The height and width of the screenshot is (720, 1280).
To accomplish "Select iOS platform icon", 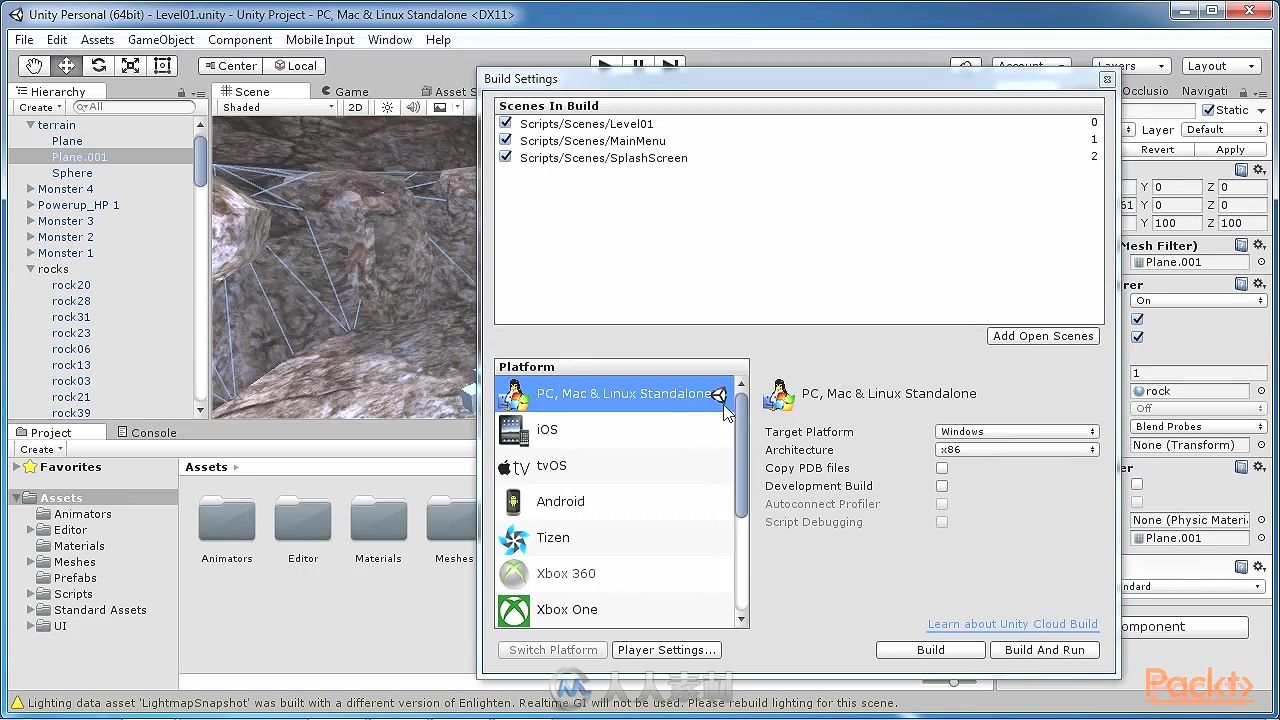I will tap(514, 430).
